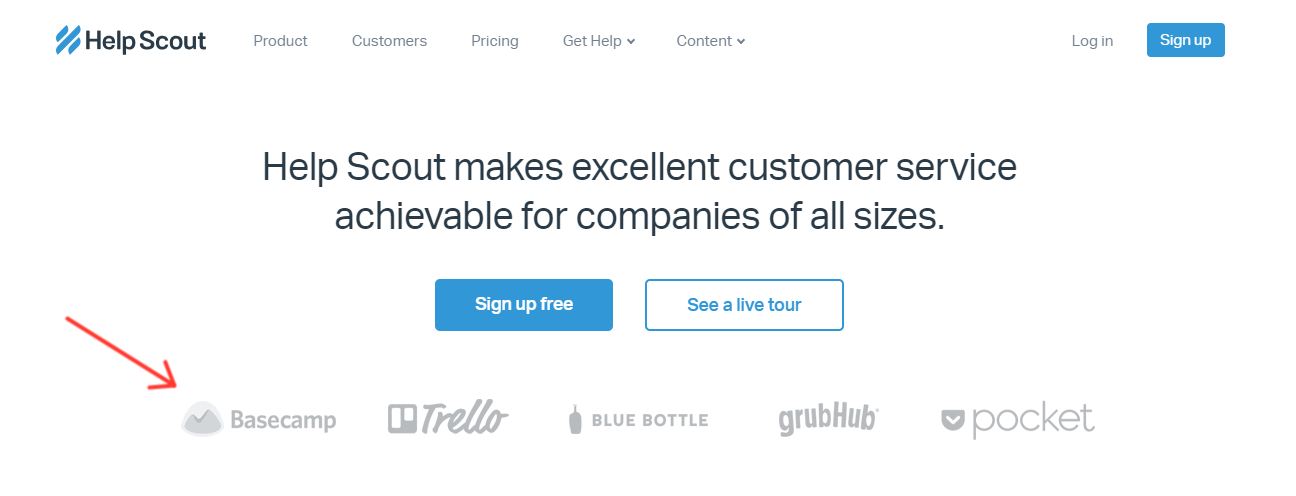Expand the Content dropdown menu
The image size is (1296, 496).
[x=711, y=41]
